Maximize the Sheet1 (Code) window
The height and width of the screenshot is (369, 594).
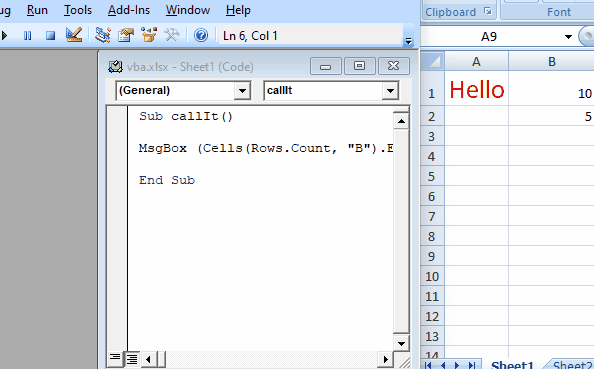pyautogui.click(x=360, y=66)
